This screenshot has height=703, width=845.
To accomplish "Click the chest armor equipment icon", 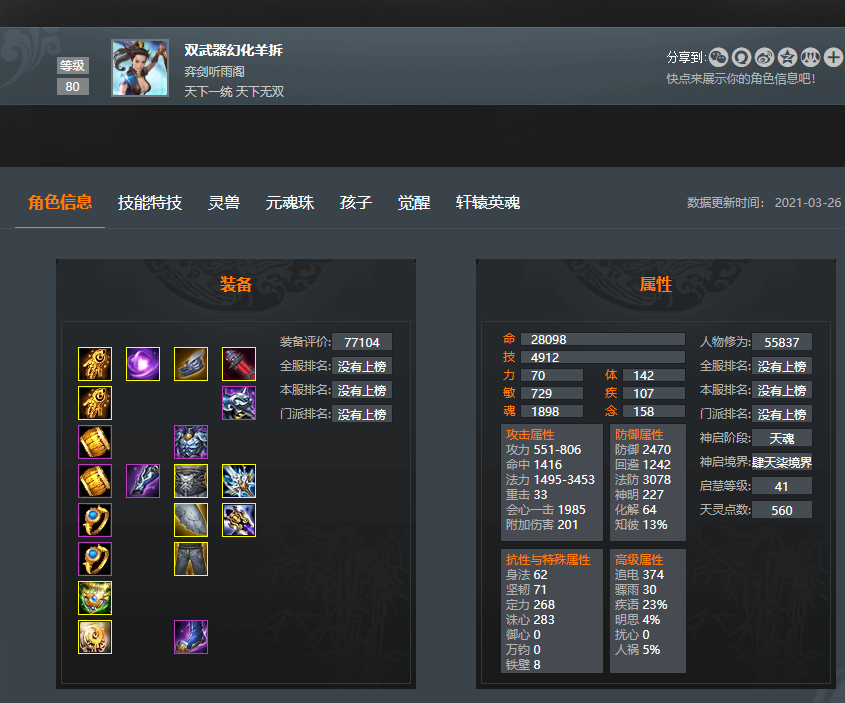I will point(191,442).
